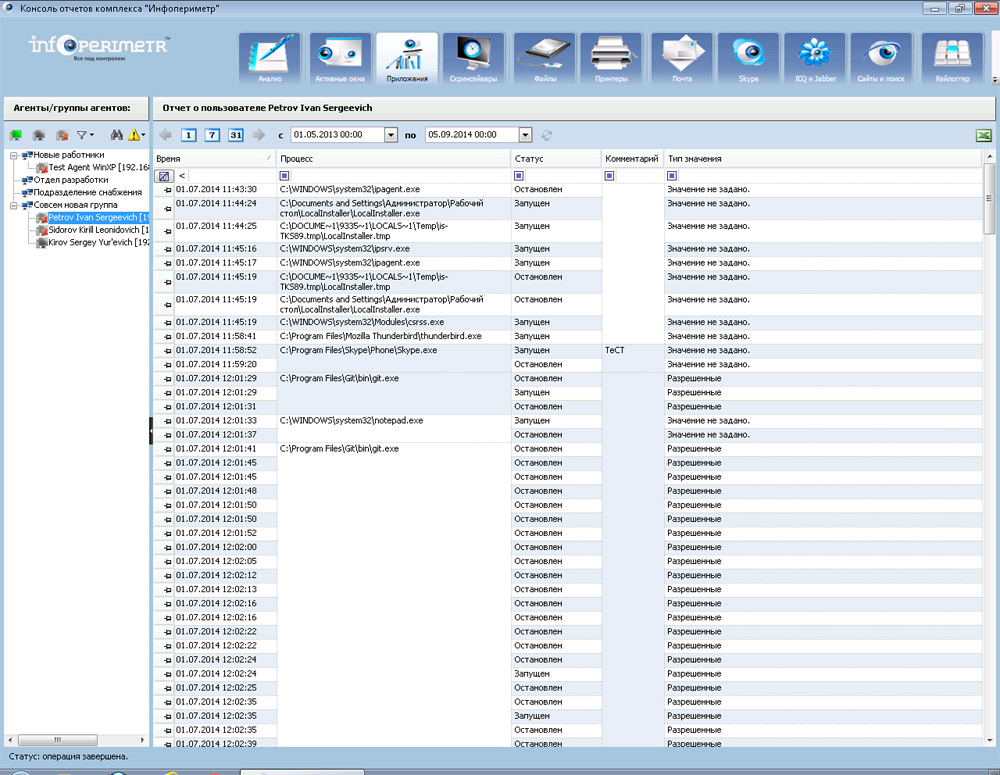Viewport: 1000px width, 775px height.
Task: Click the Процесс column filter box
Action: (x=285, y=176)
